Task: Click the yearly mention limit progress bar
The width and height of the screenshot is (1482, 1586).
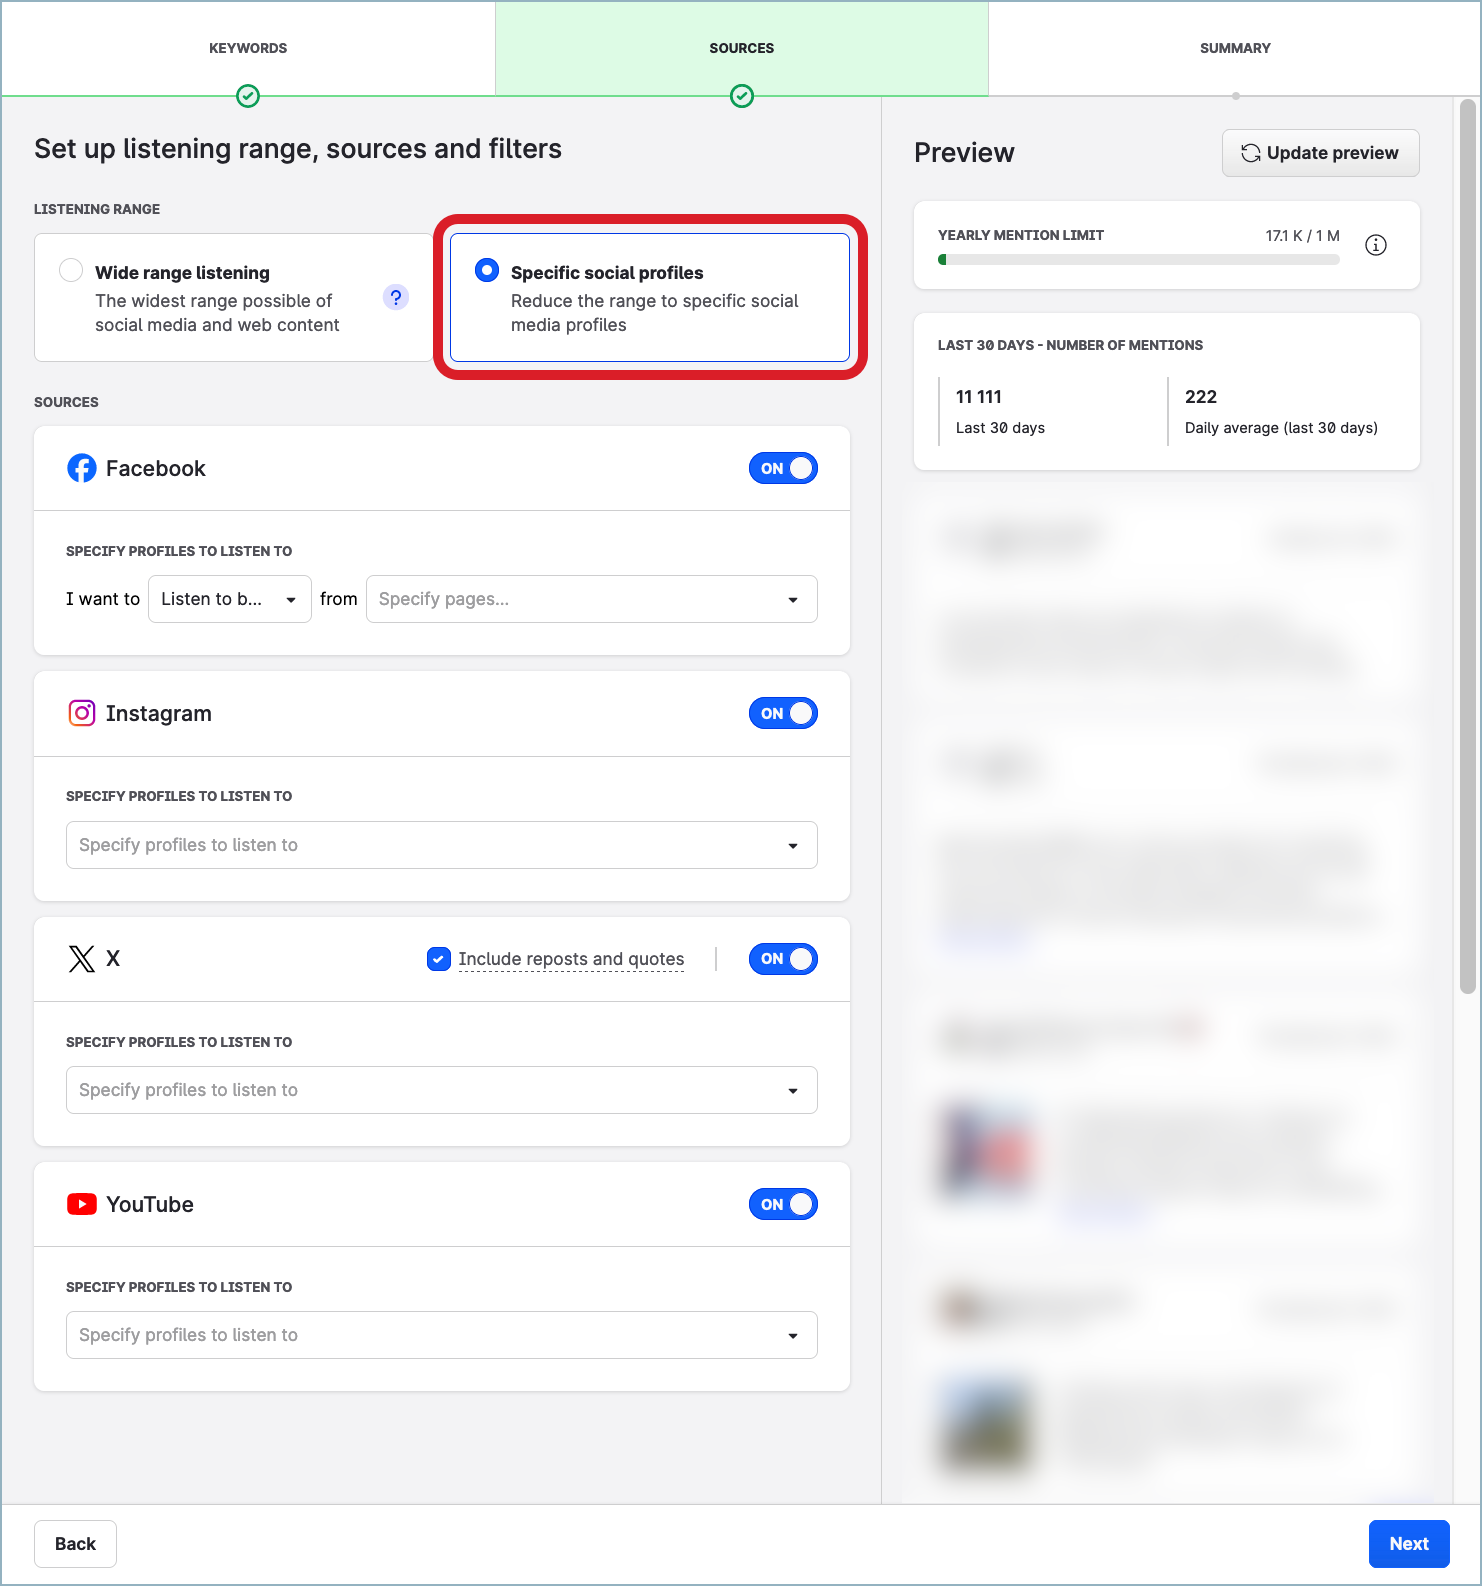Action: coord(1138,260)
